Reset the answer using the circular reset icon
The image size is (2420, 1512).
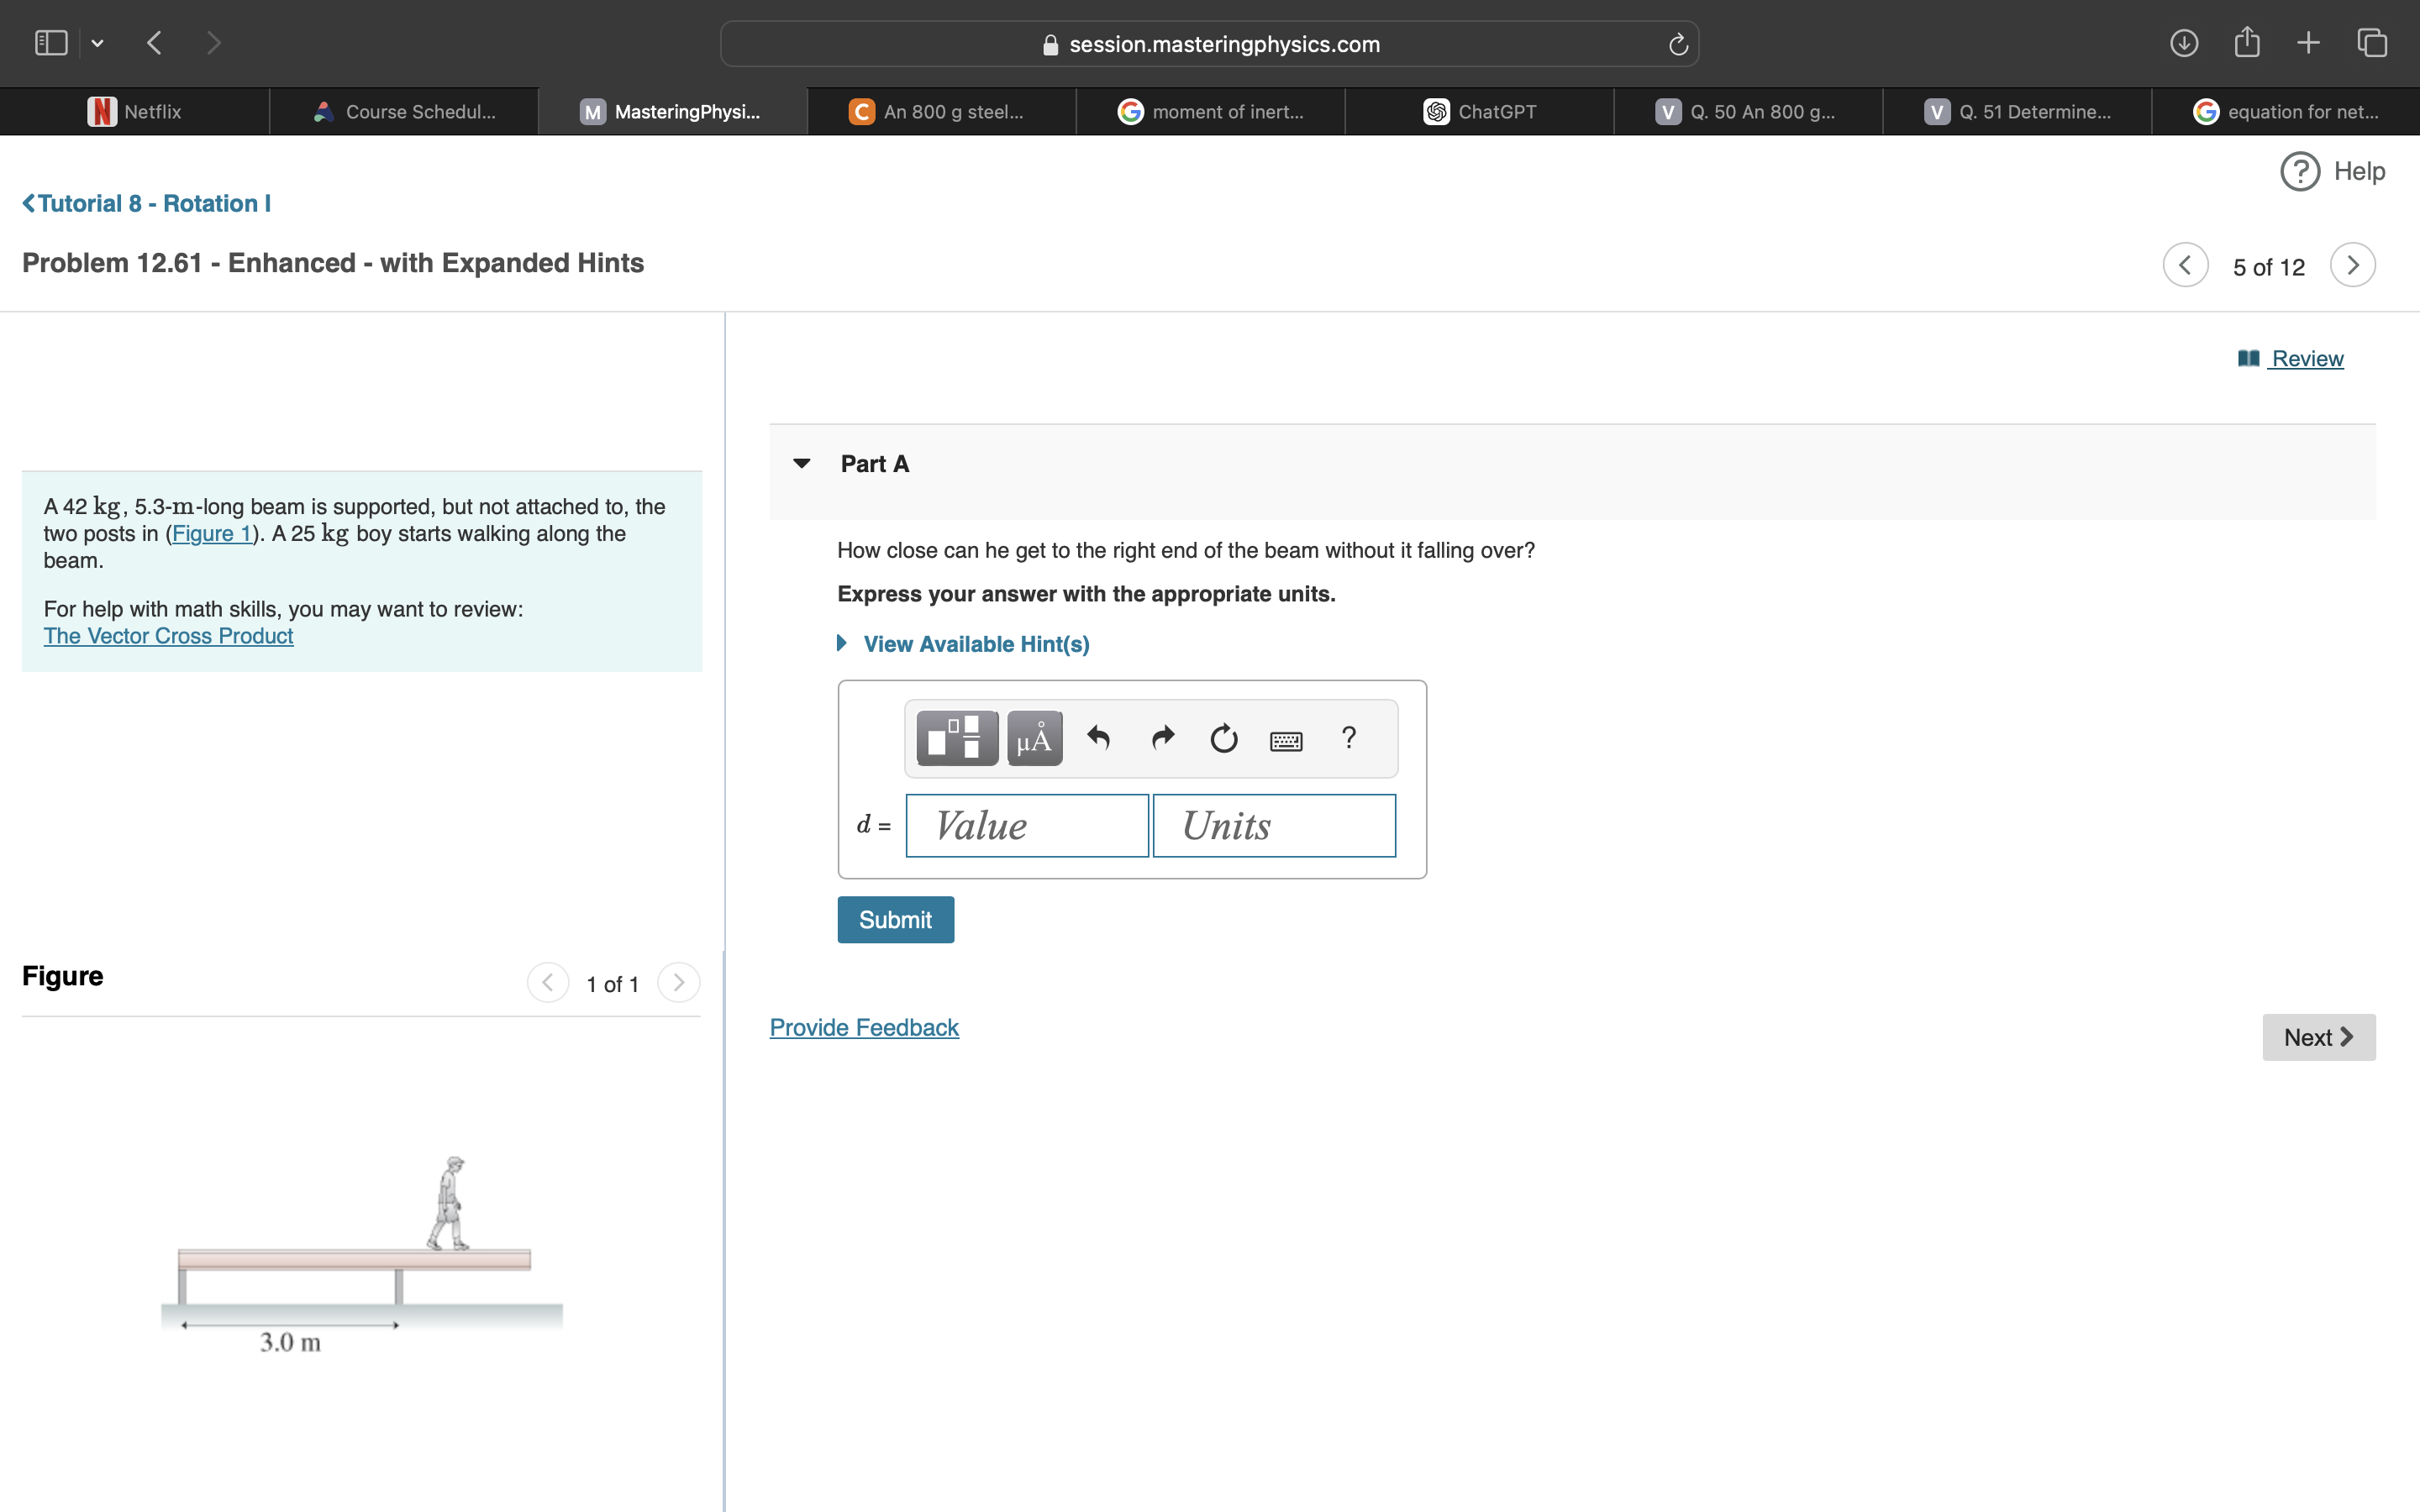click(1223, 738)
